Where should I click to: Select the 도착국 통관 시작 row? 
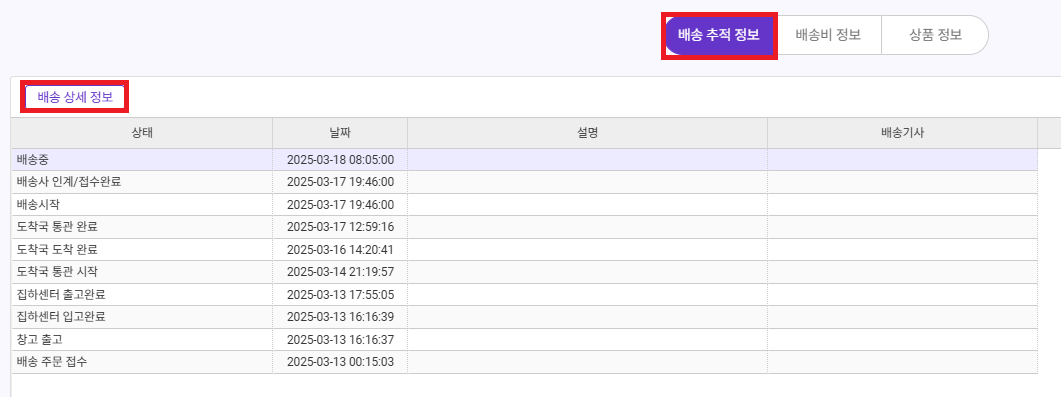point(524,272)
